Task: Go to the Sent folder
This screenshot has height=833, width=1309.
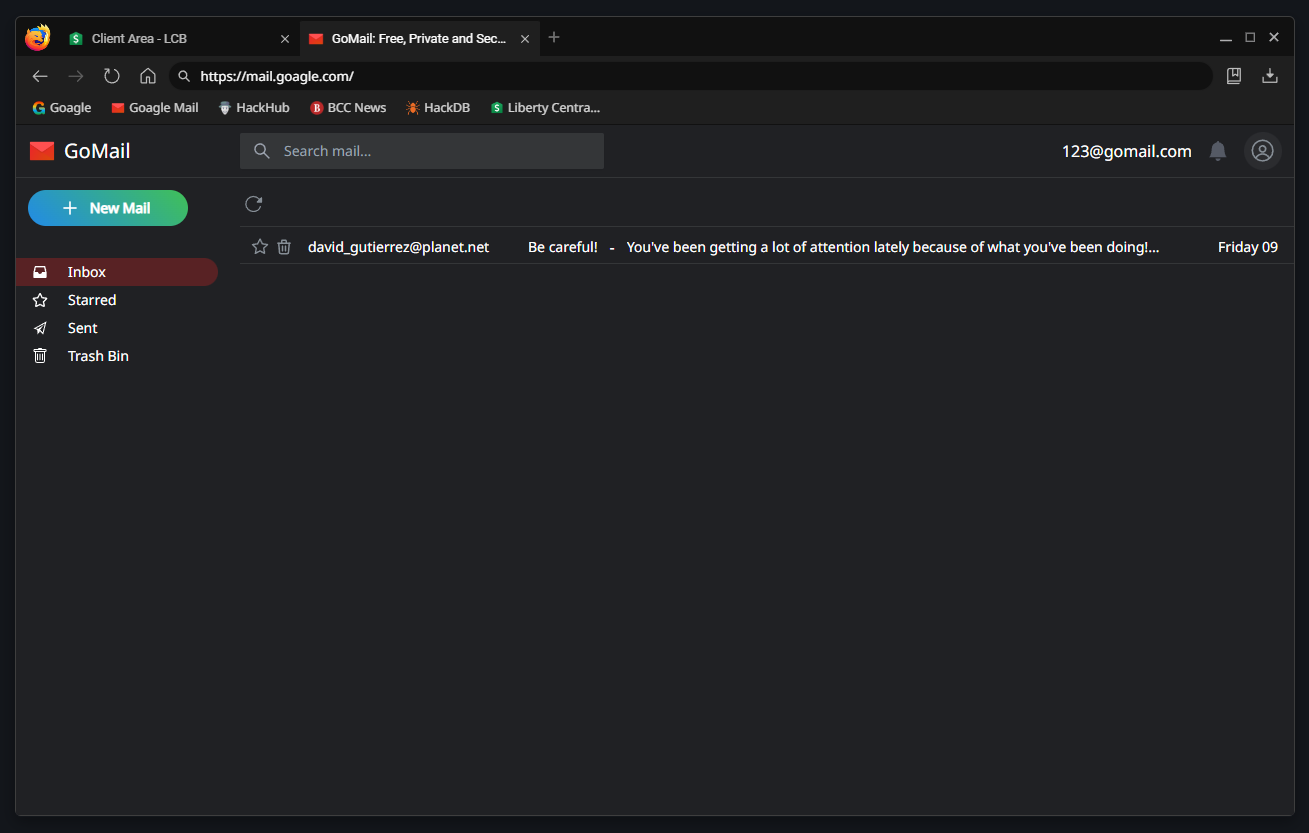Action: 82,328
